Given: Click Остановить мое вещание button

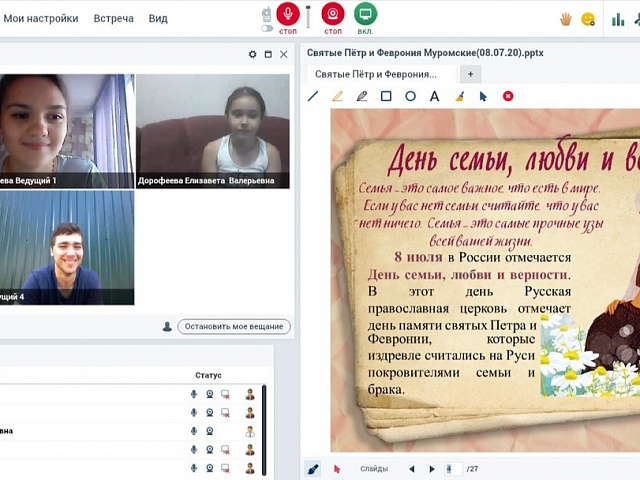Looking at the screenshot, I should (x=234, y=327).
